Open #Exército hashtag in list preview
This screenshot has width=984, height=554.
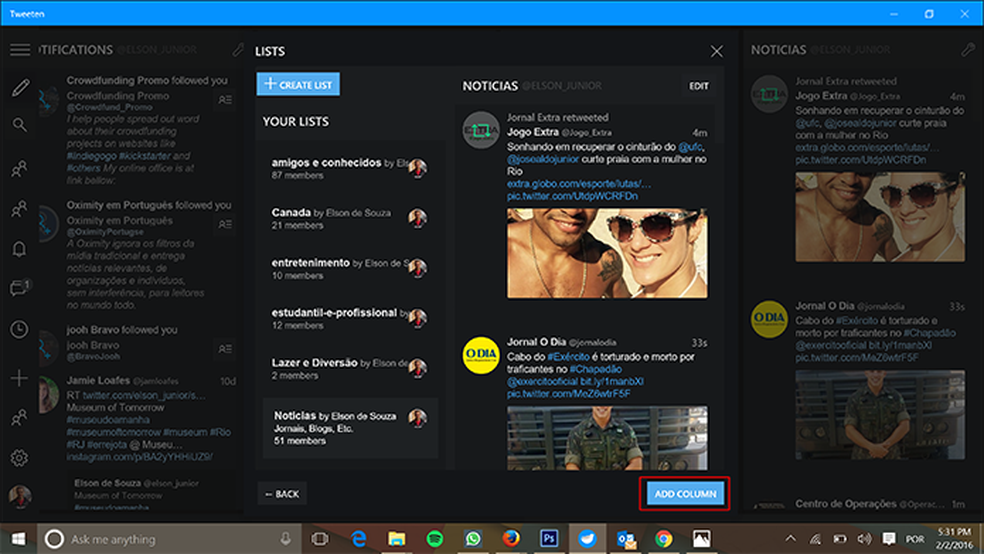coord(568,356)
